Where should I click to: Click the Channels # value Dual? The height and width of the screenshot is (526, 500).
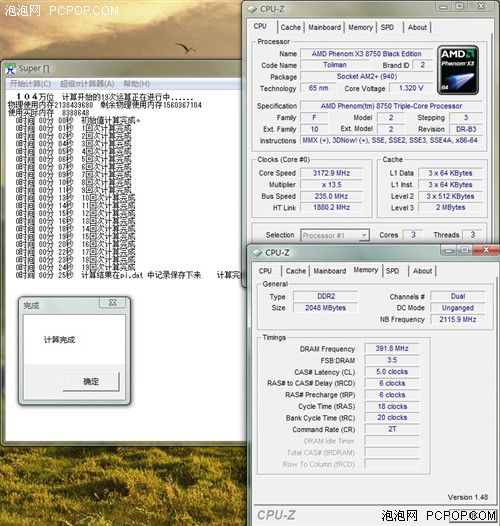(x=458, y=296)
